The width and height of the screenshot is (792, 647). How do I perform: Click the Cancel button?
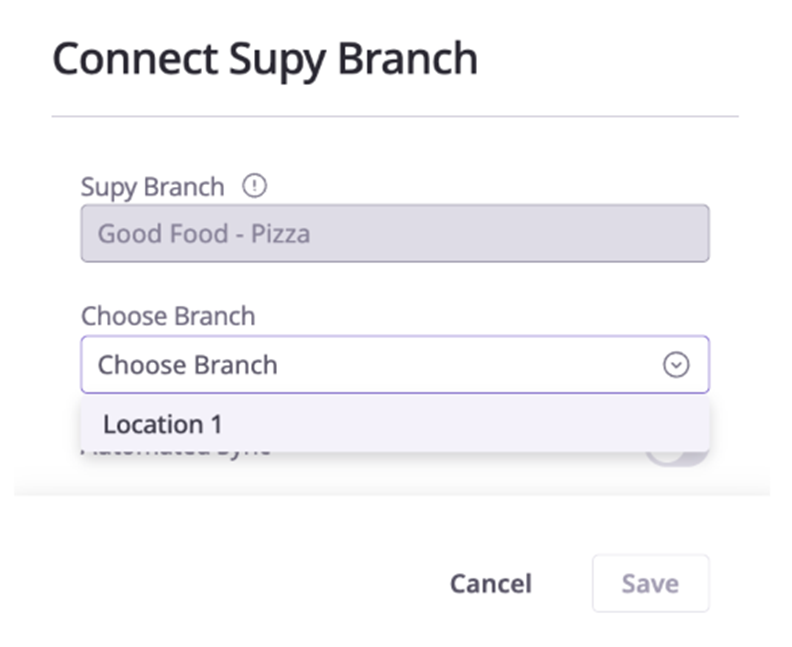(x=490, y=584)
